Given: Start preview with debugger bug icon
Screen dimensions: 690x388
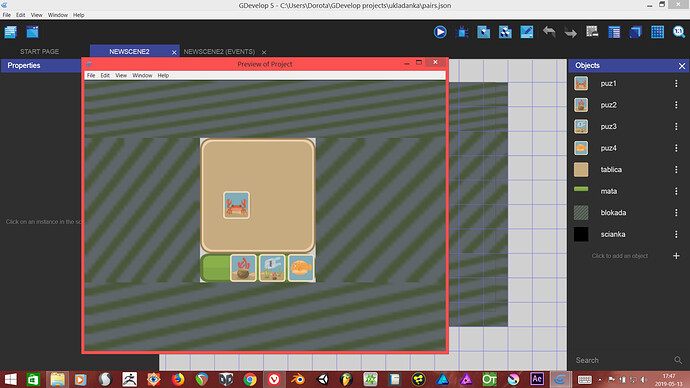Looking at the screenshot, I should click(462, 32).
